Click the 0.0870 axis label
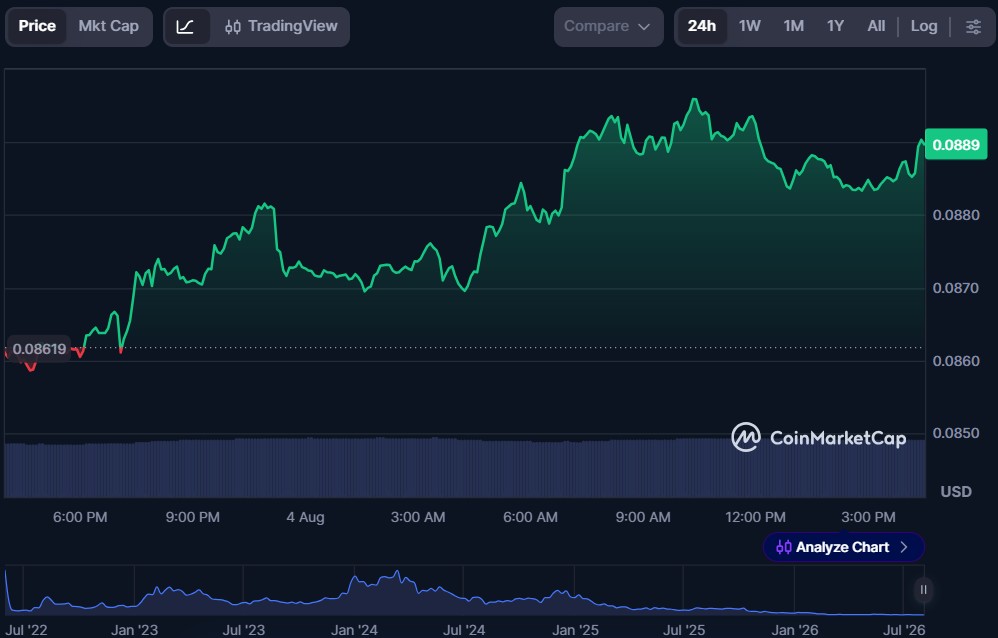 pos(955,288)
